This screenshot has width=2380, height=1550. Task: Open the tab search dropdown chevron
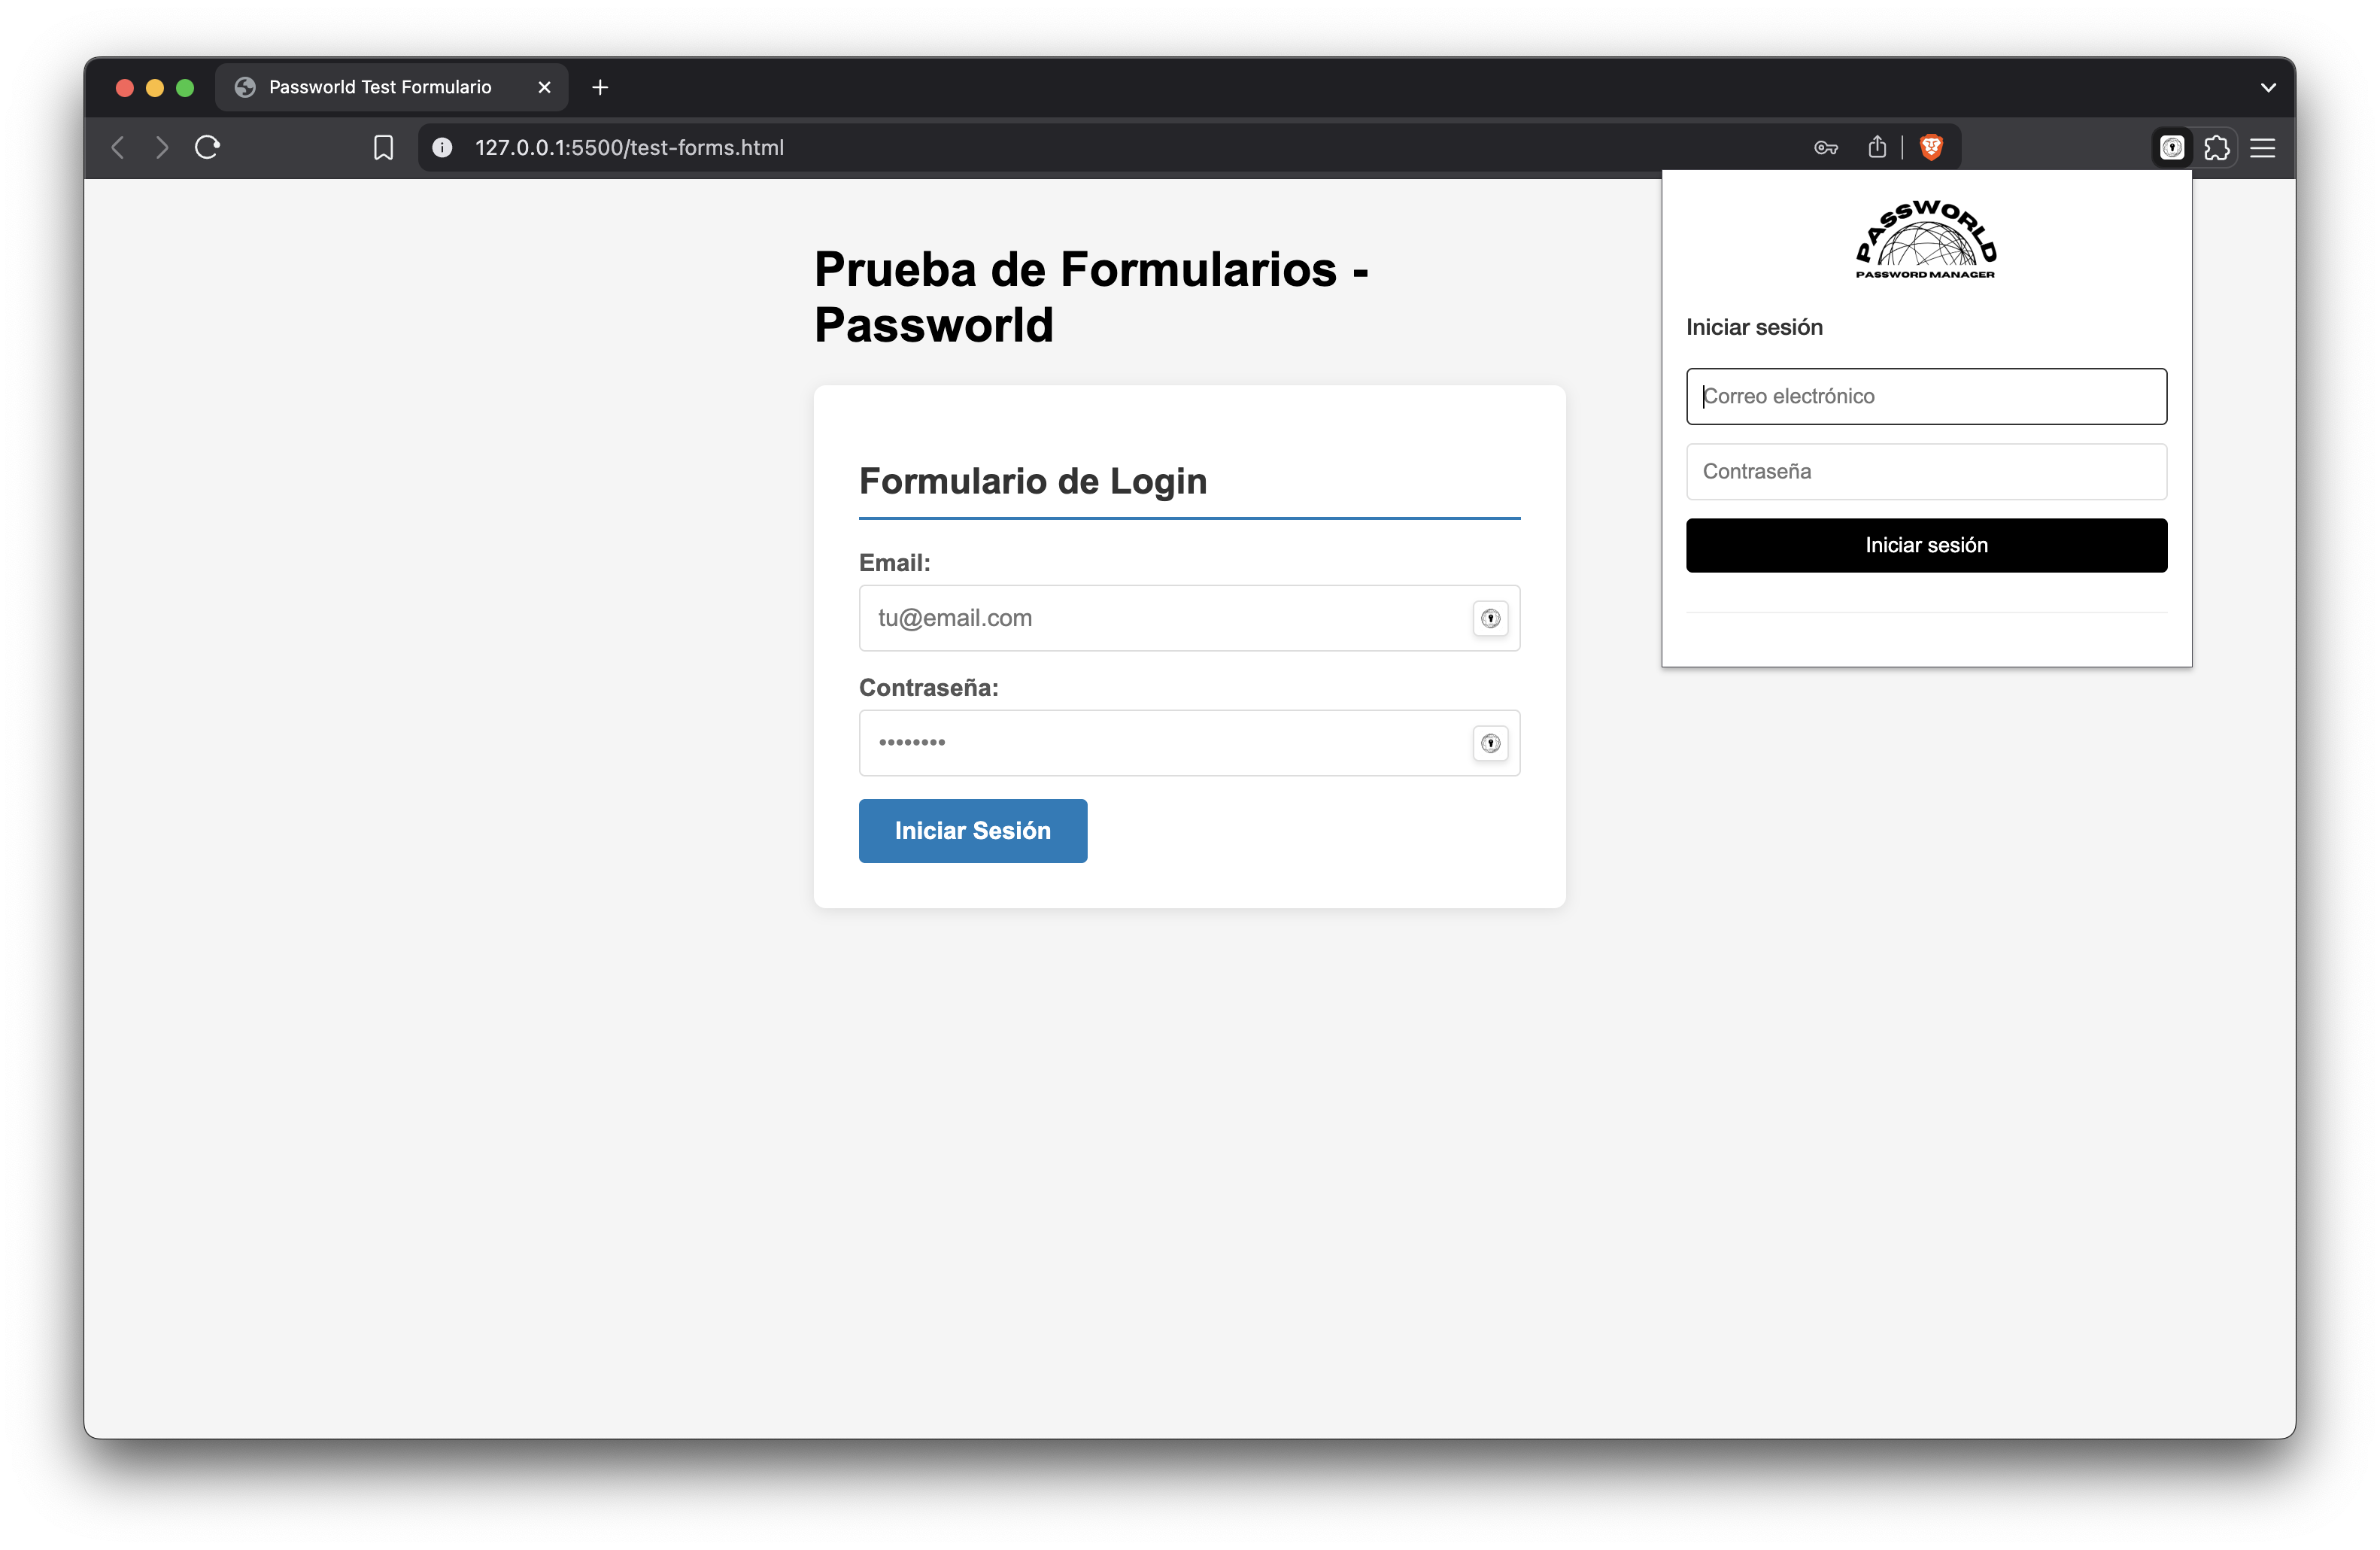pyautogui.click(x=2268, y=88)
